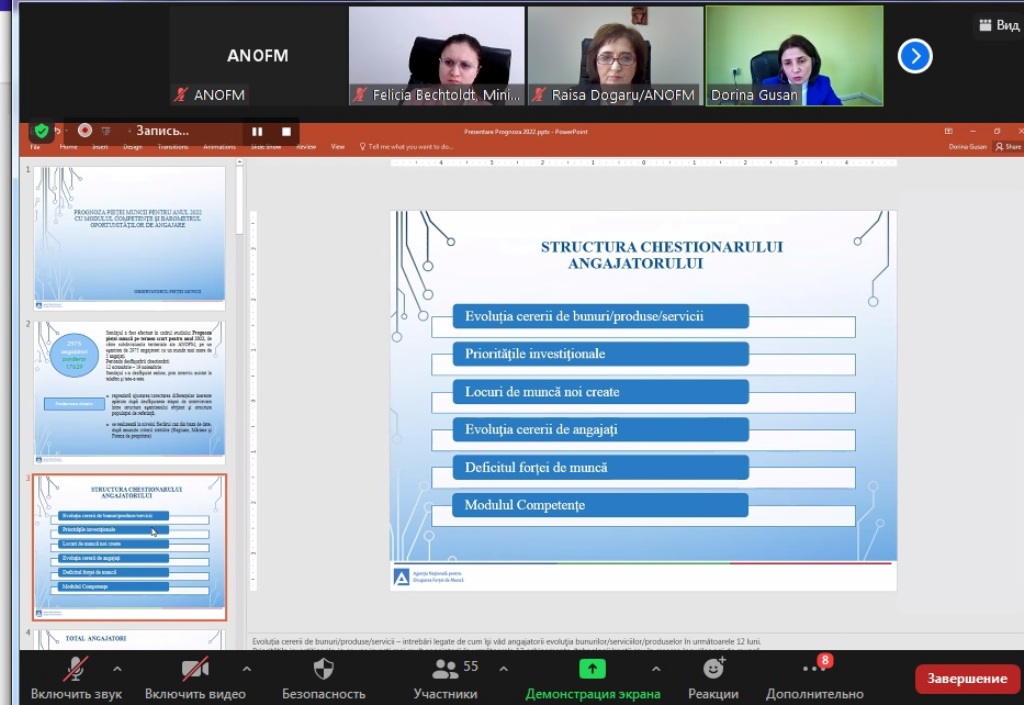The height and width of the screenshot is (705, 1024).
Task: Open the Участники participants panel
Action: coord(445,669)
